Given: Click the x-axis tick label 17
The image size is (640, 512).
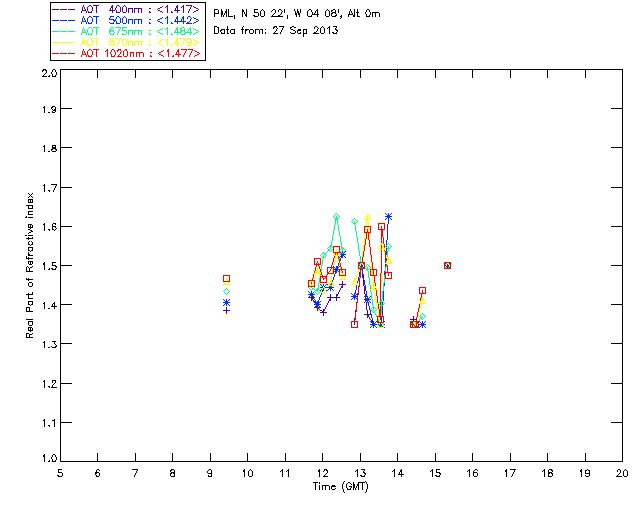Looking at the screenshot, I should [510, 473].
